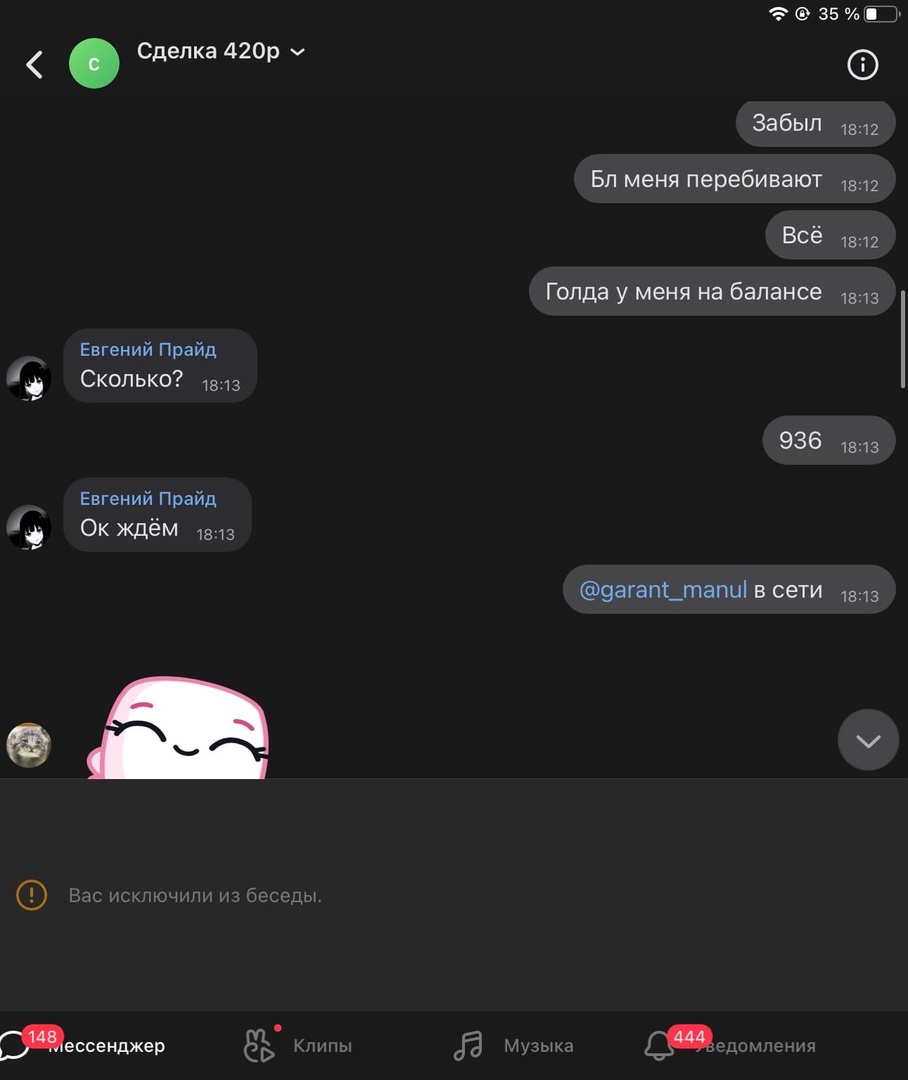Go back using the left arrow
This screenshot has height=1080, width=908.
34,65
